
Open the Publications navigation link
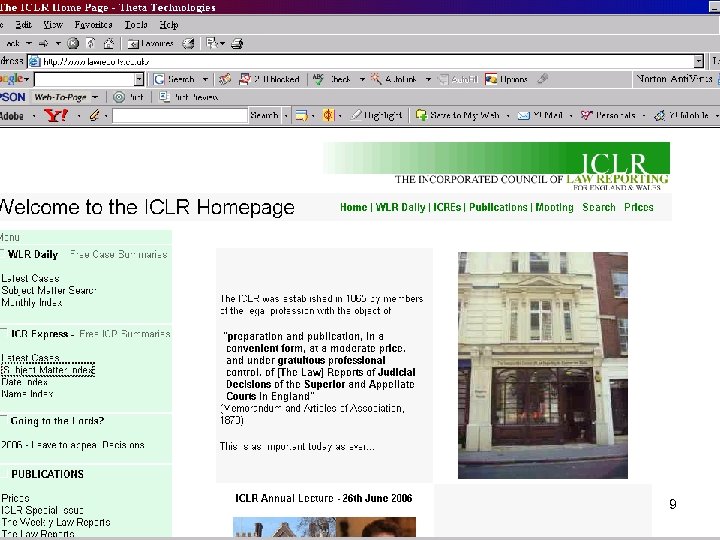[x=498, y=208]
